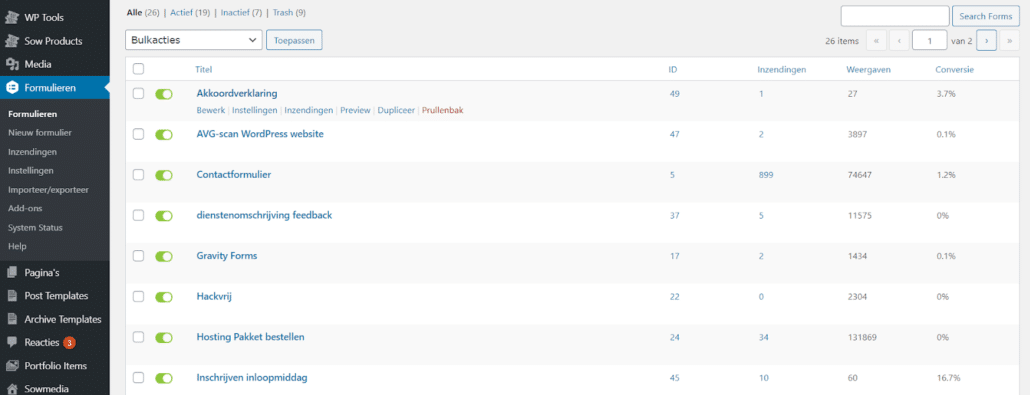Open WP Tools sidebar icon
Viewport: 1030px width, 395px height.
click(x=11, y=18)
